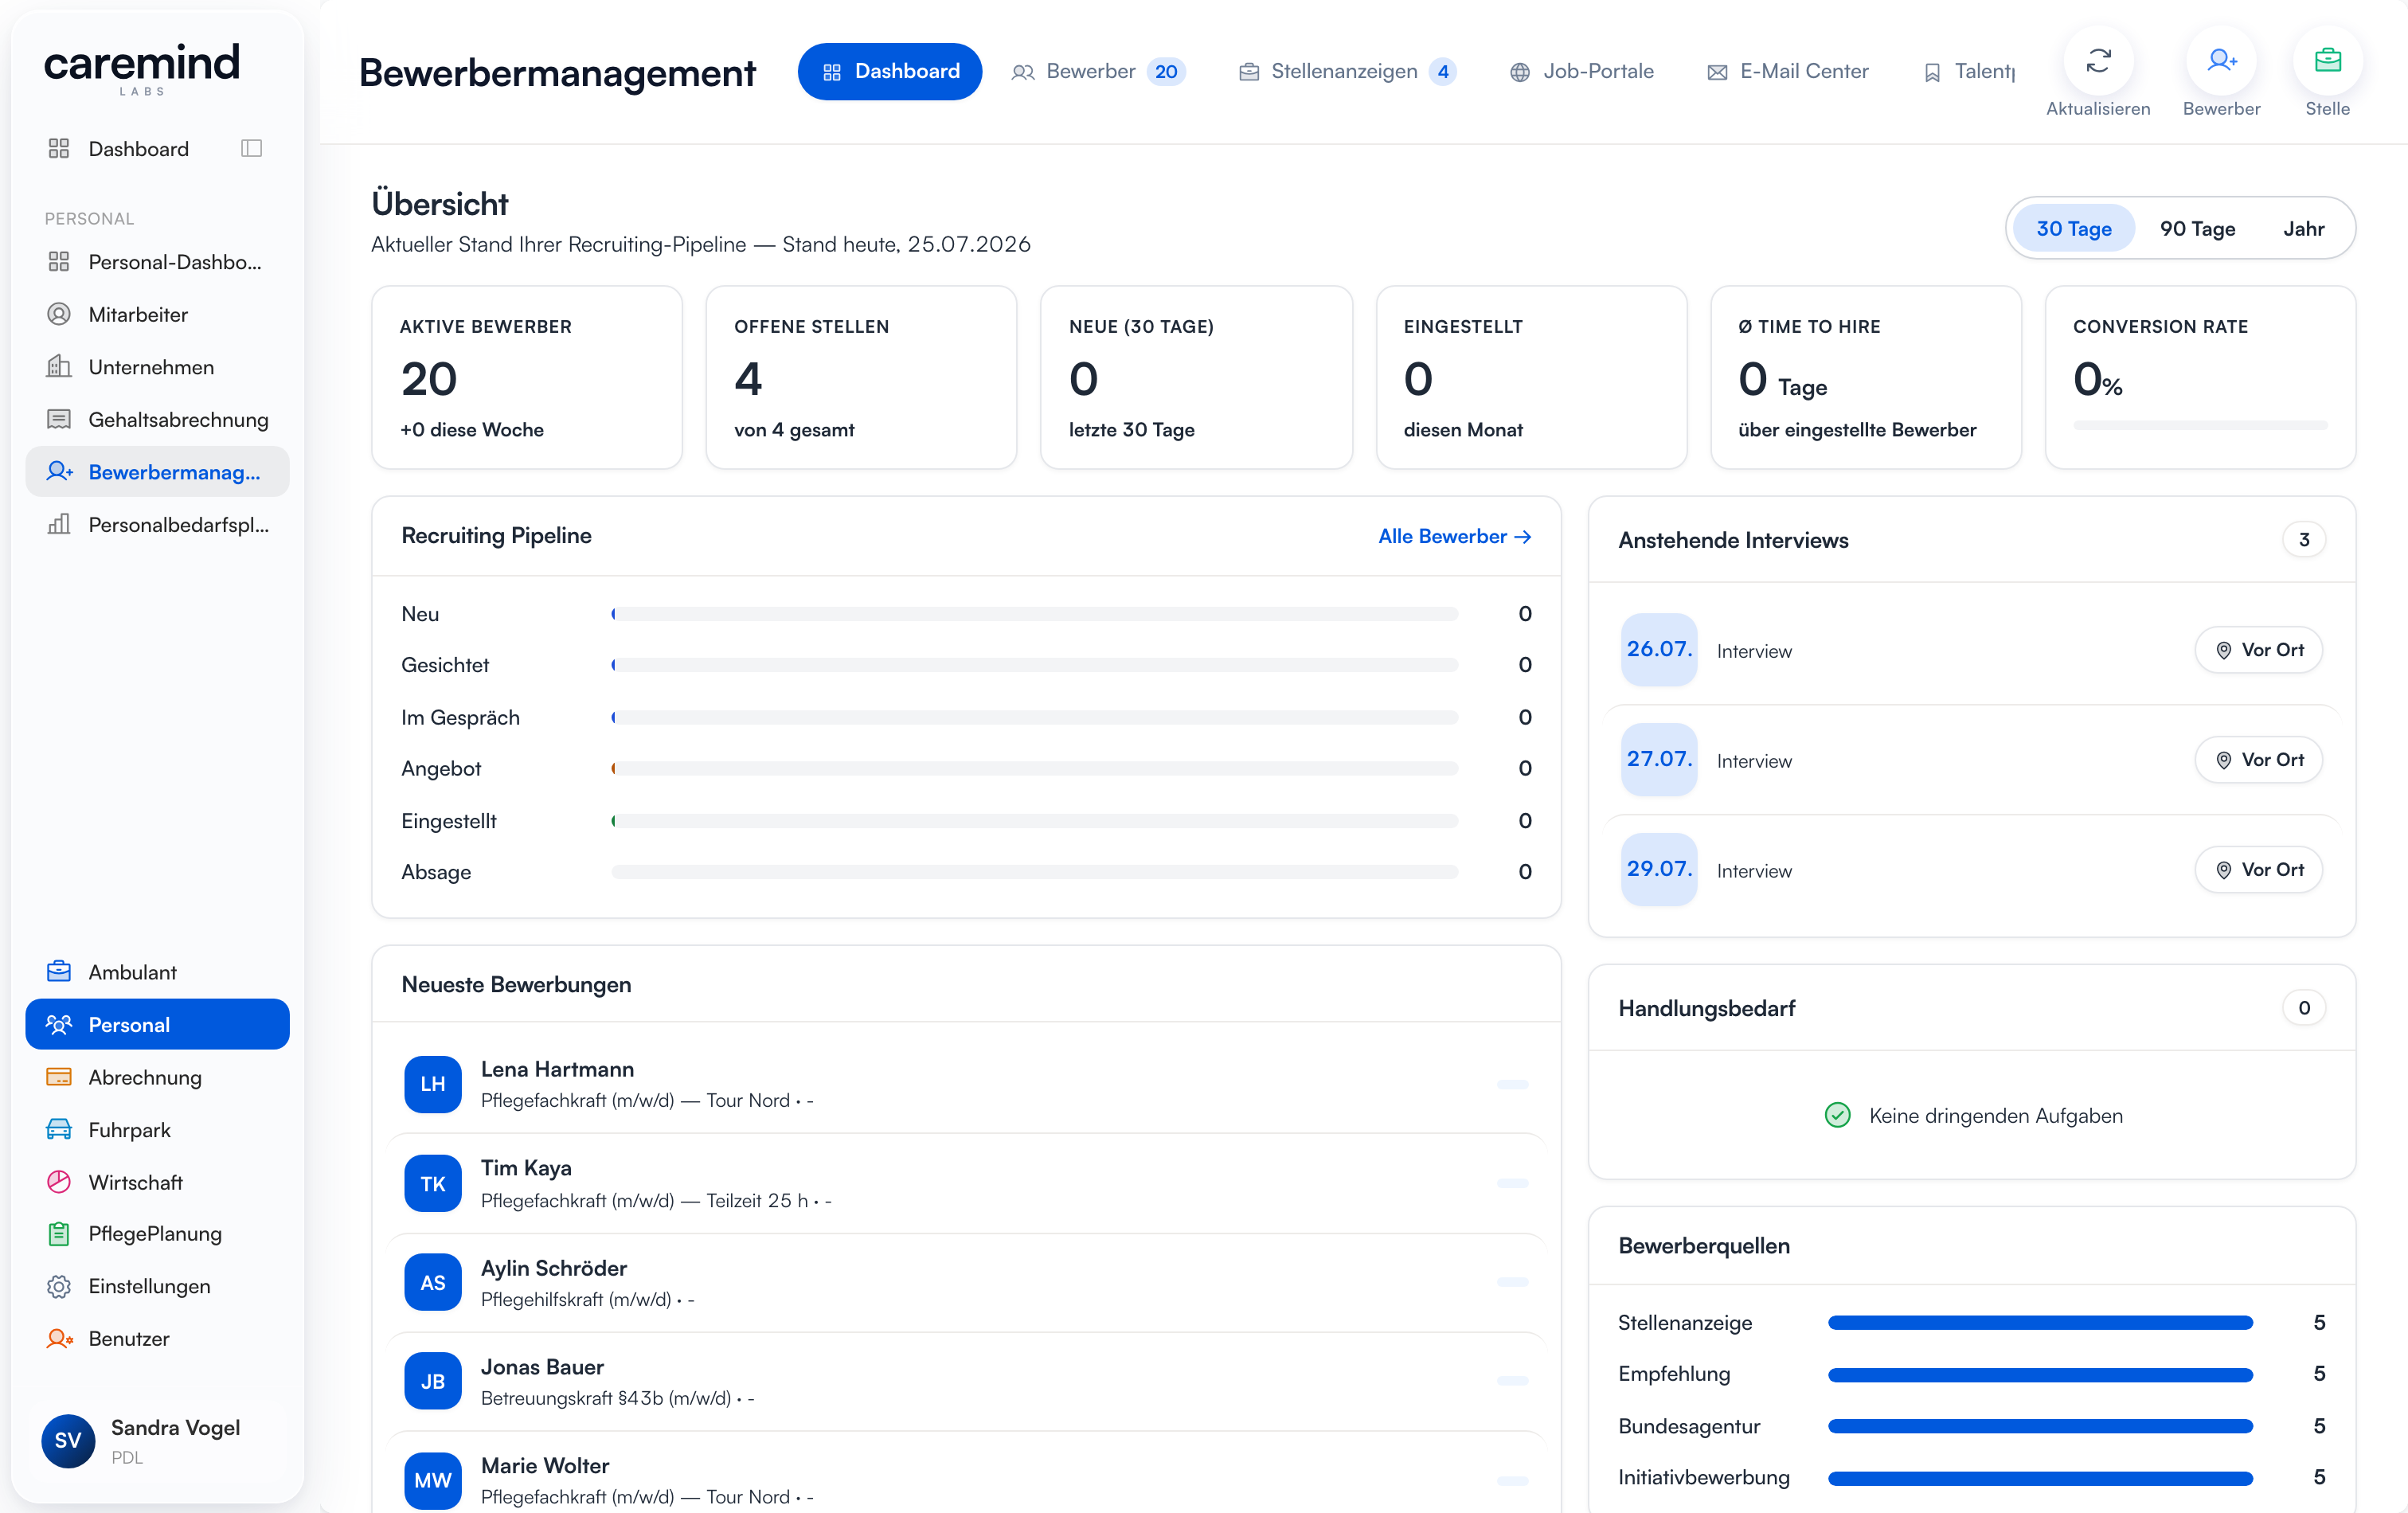Select the 30 Tage period toggle

tap(2073, 228)
